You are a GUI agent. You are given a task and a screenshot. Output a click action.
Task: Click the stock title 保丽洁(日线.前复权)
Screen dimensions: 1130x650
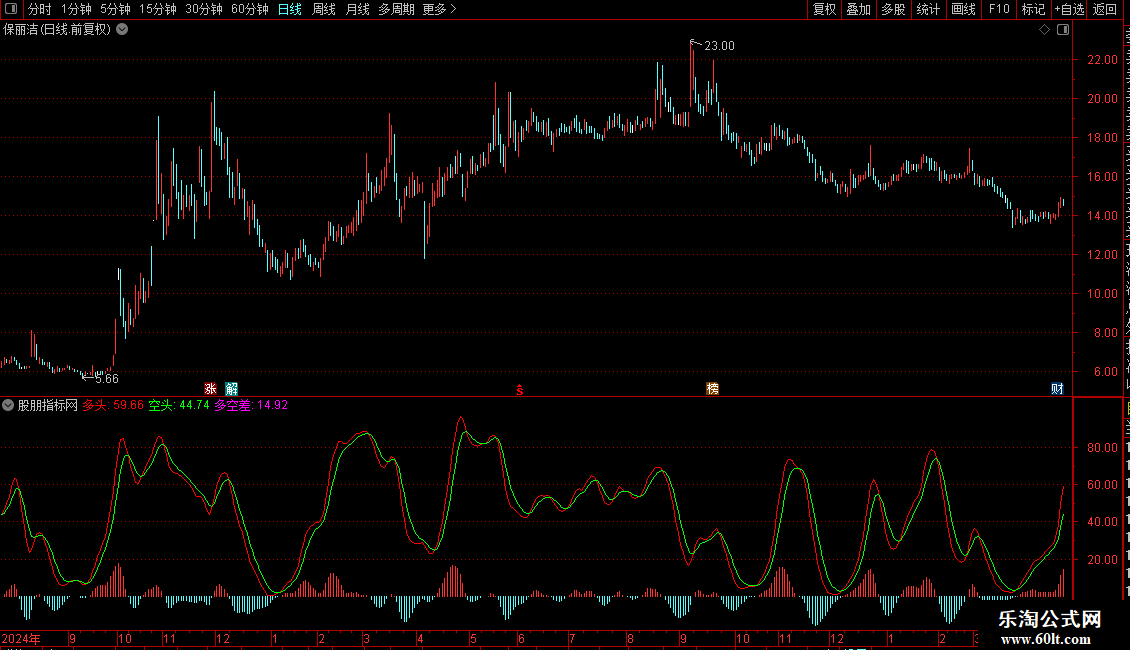tap(57, 30)
